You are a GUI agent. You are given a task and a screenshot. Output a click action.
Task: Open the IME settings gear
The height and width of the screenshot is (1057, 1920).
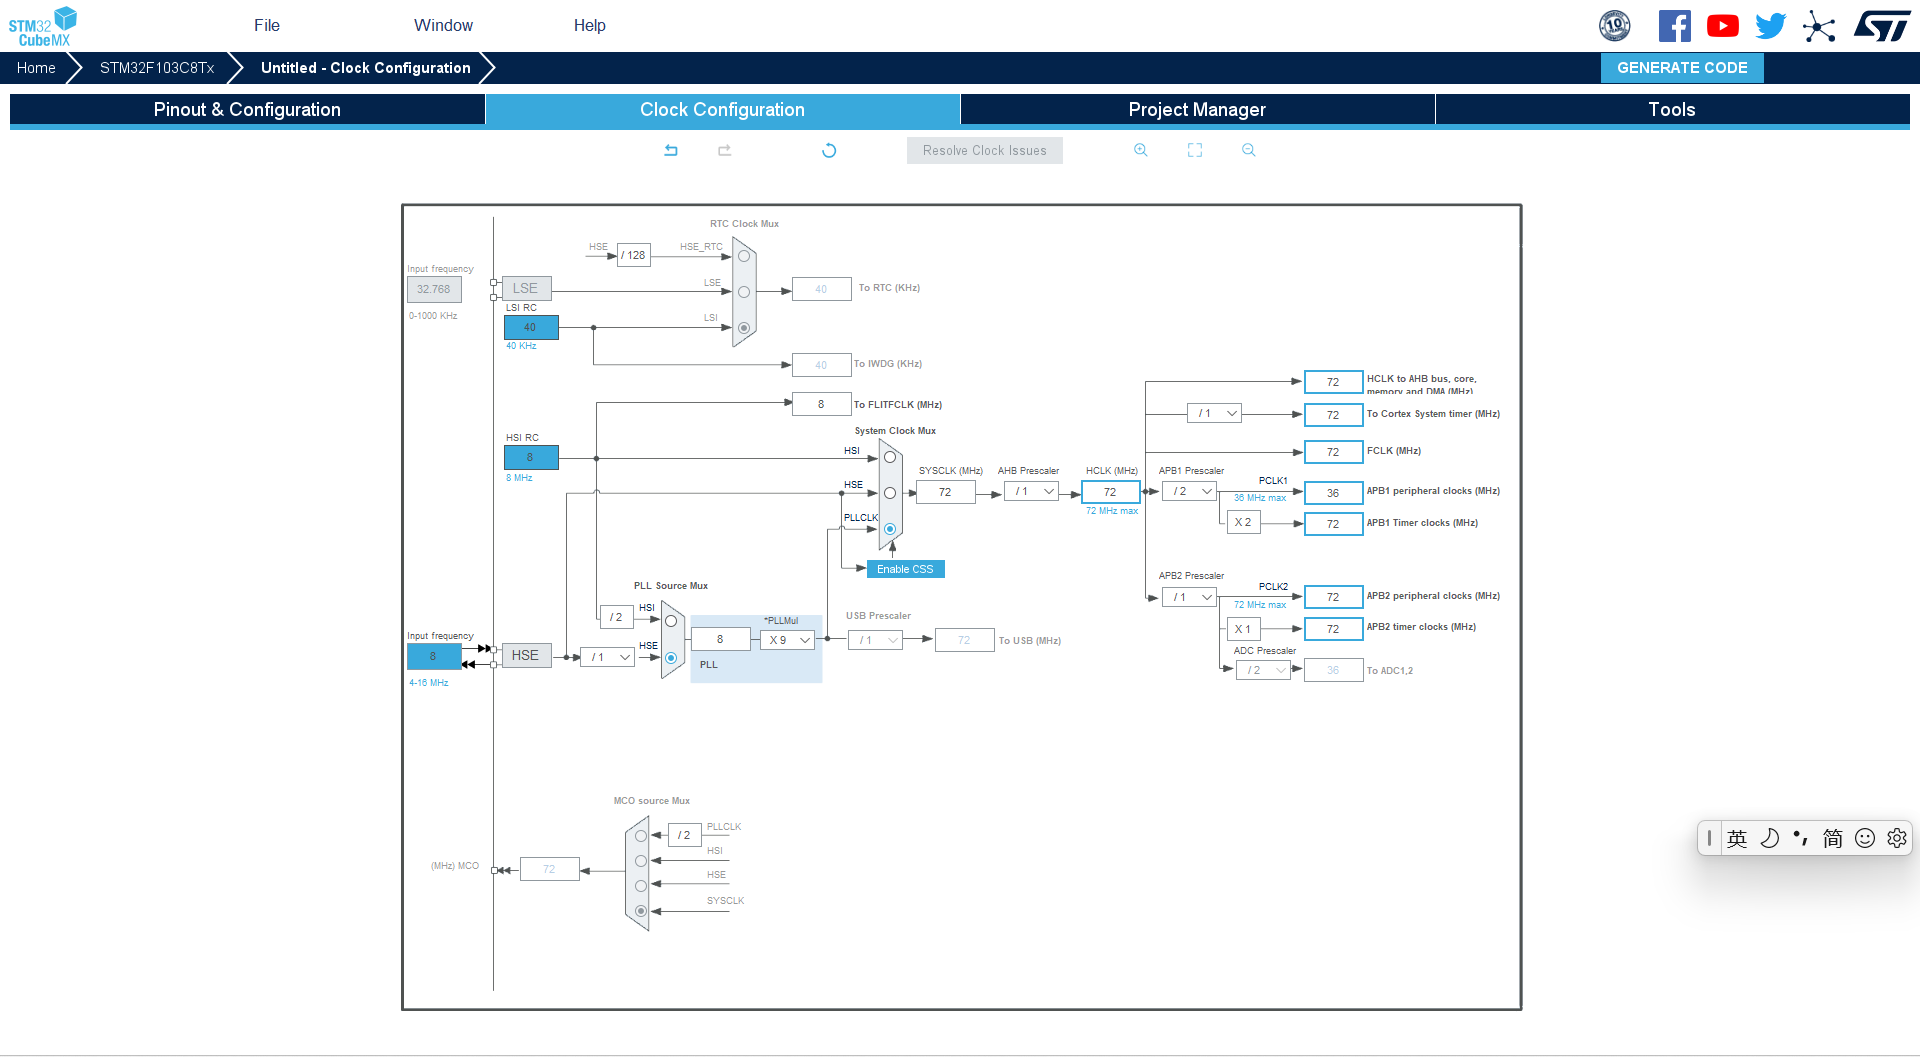[1897, 838]
